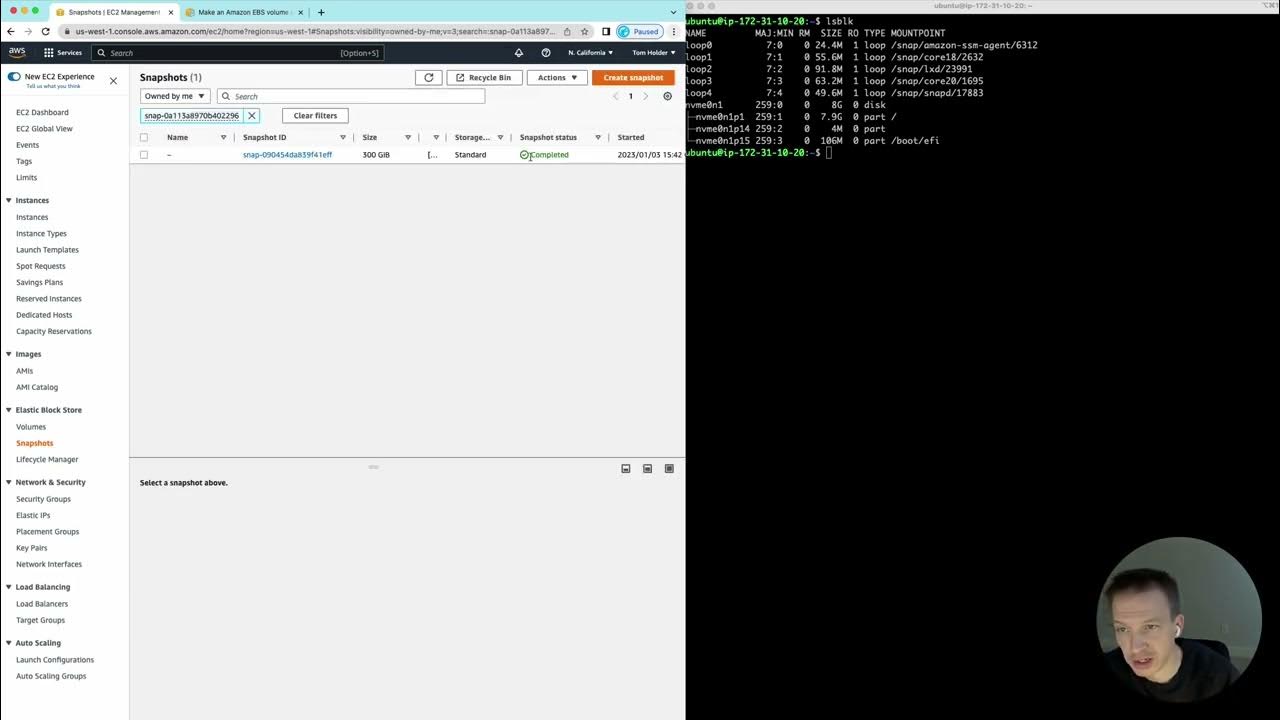This screenshot has height=720, width=1280.
Task: Focus the AWS console search box
Action: tap(237, 52)
